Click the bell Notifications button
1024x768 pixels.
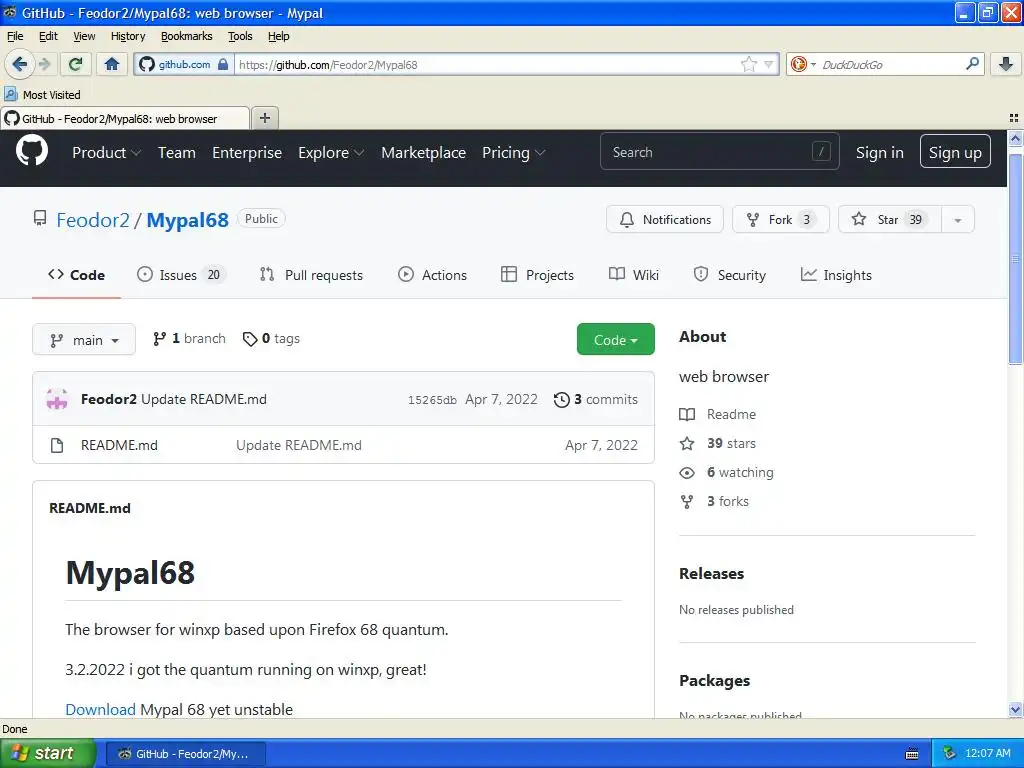pyautogui.click(x=665, y=219)
